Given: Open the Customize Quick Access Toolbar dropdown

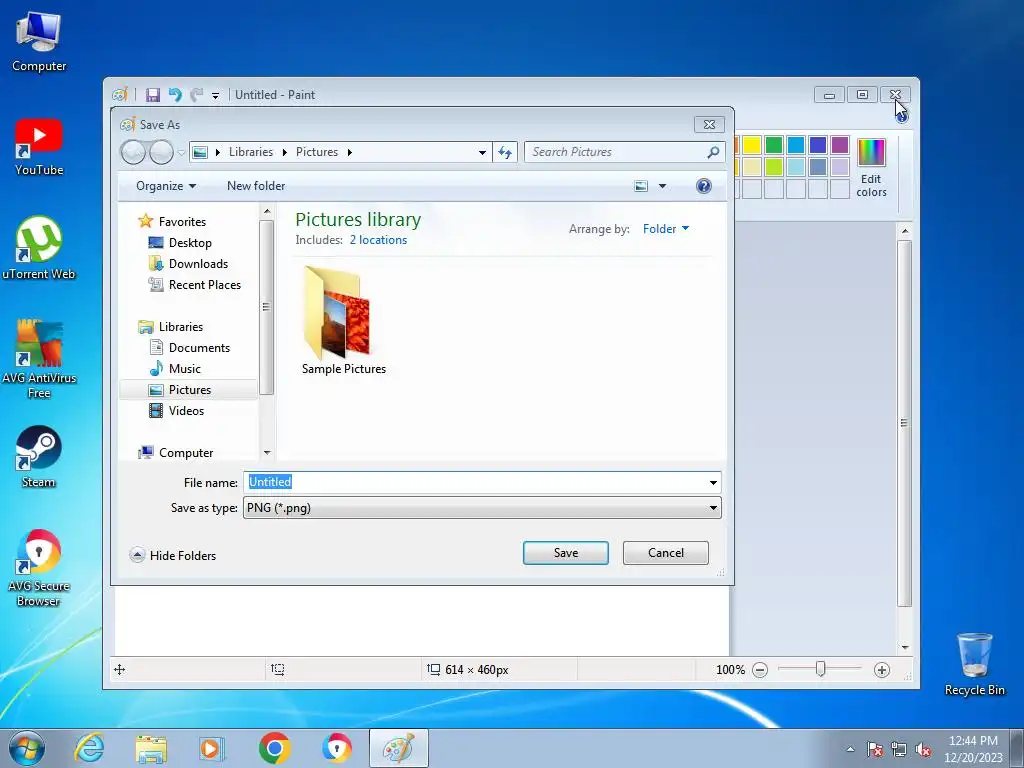Looking at the screenshot, I should click(215, 96).
